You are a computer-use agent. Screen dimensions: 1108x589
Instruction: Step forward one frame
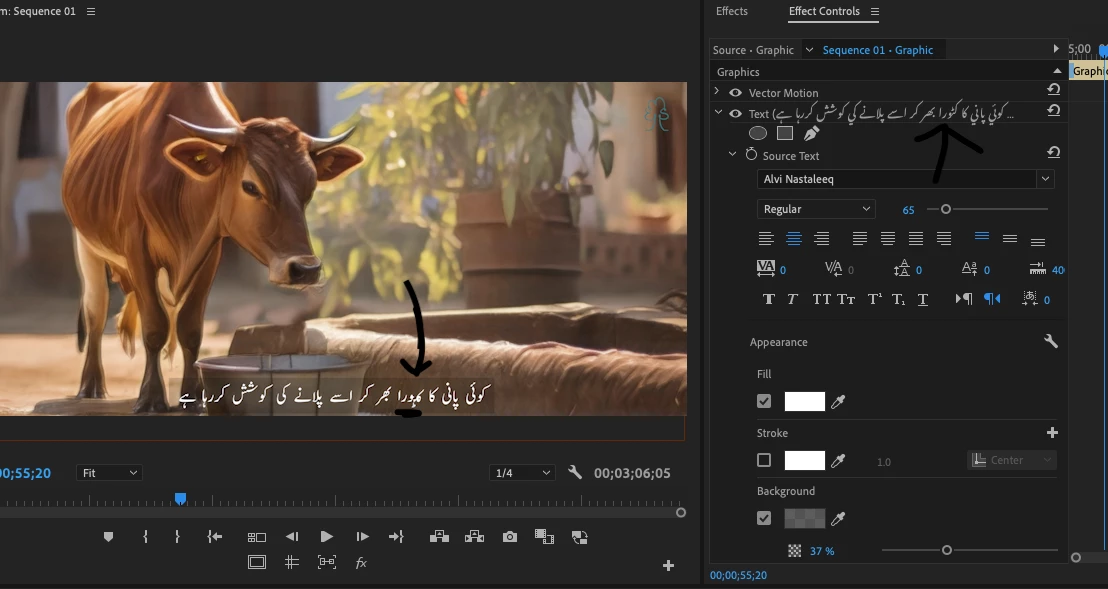[x=363, y=537]
